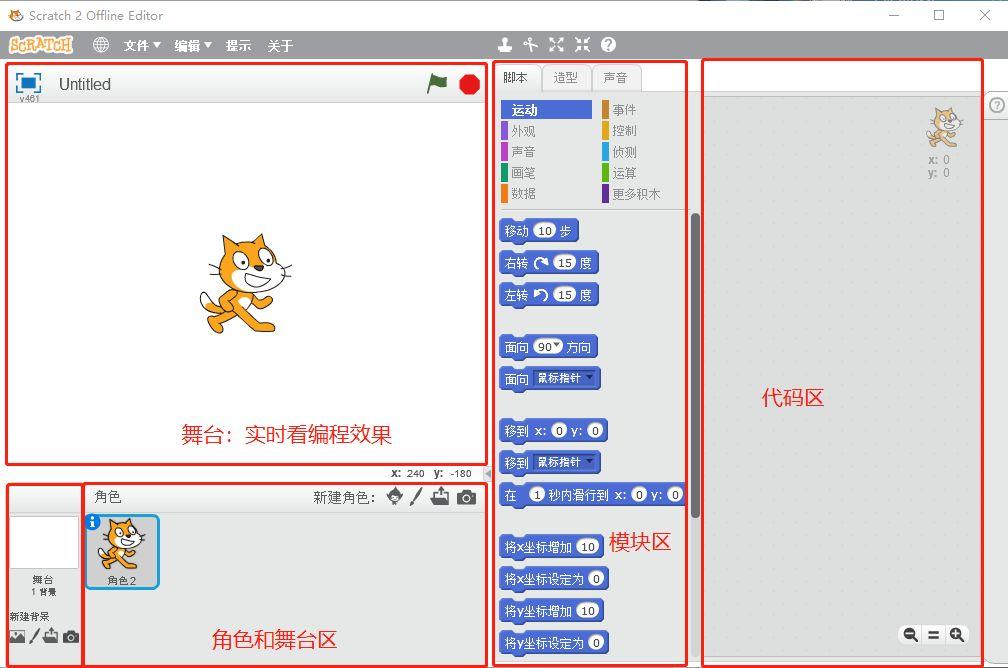This screenshot has width=1008, height=668.
Task: Zoom out the scripts area
Action: point(910,635)
